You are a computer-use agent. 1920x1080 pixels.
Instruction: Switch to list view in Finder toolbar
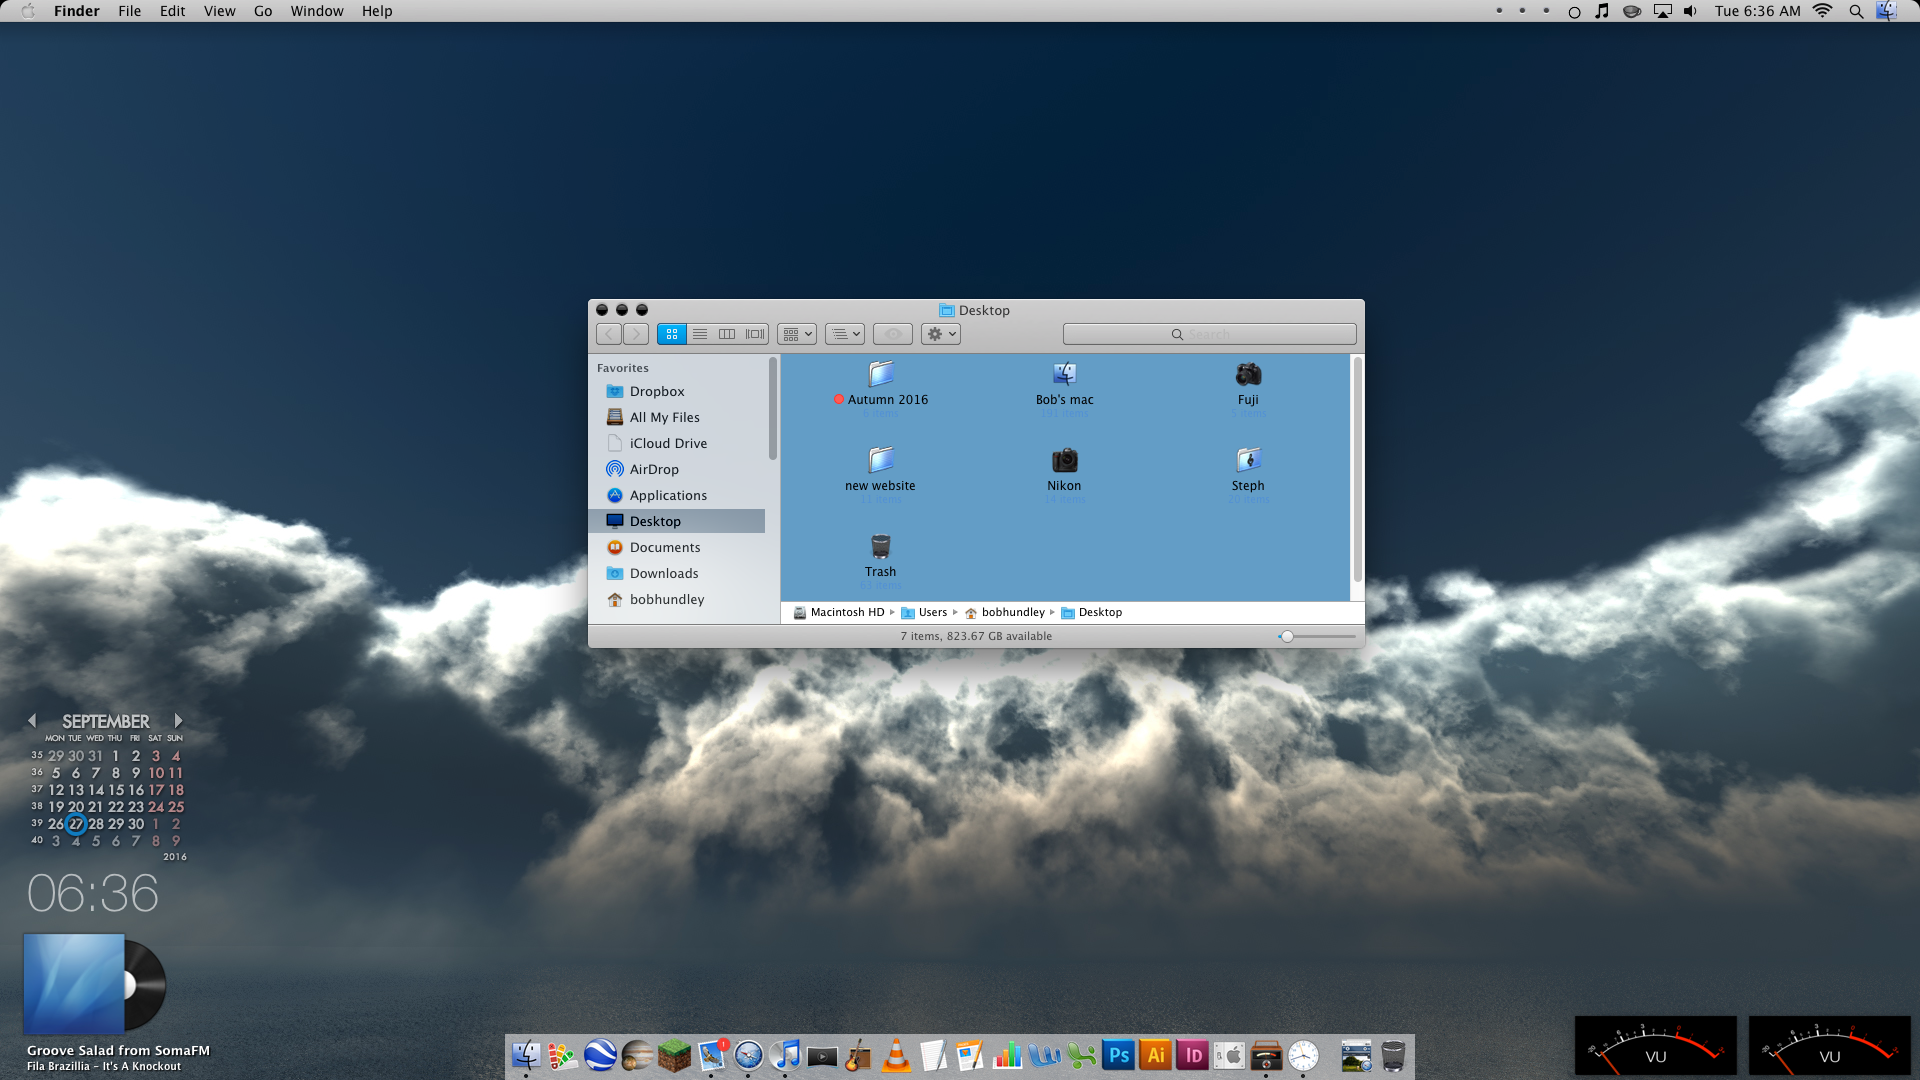coord(700,334)
